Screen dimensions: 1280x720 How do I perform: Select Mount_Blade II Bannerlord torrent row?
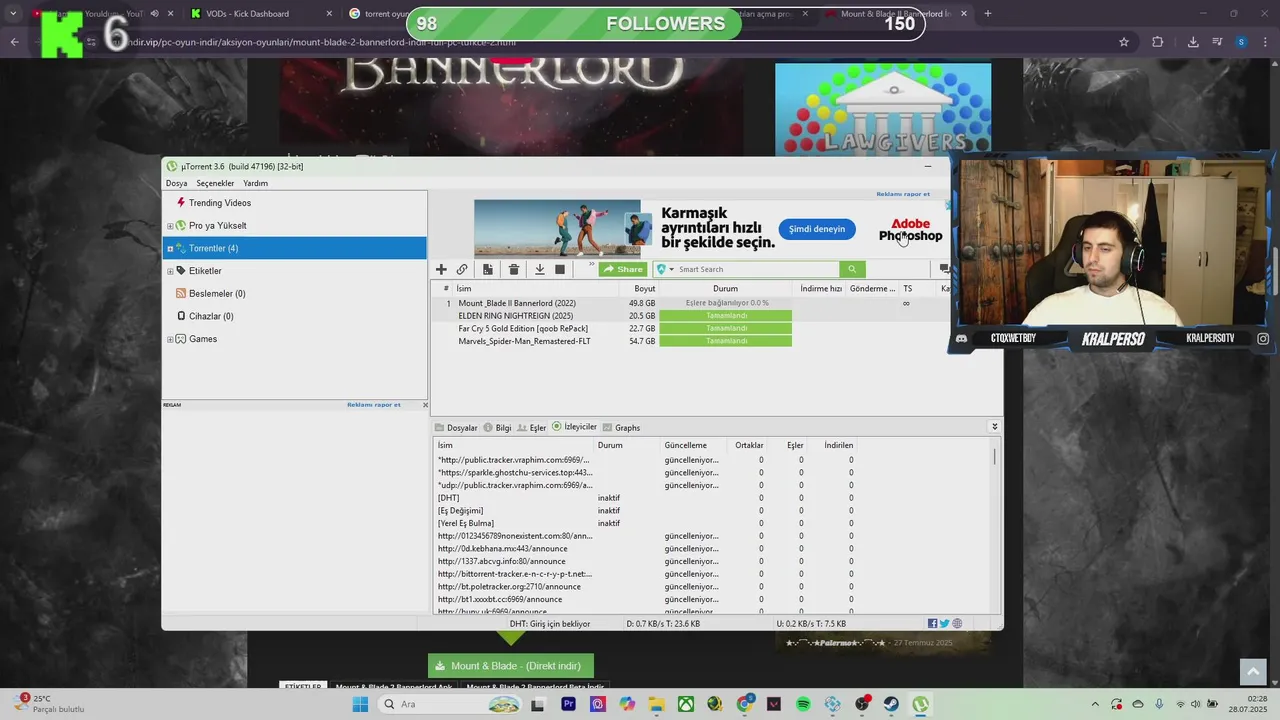pos(690,303)
